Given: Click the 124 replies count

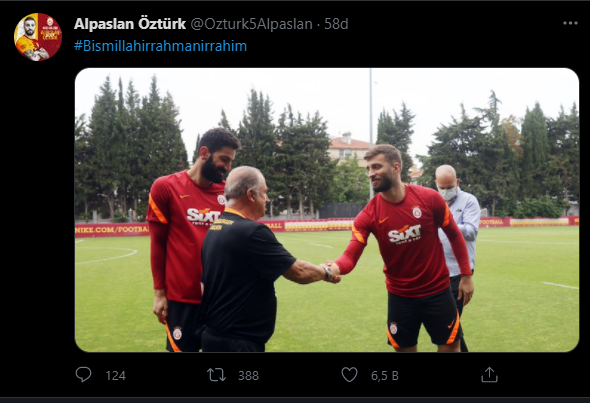Looking at the screenshot, I should coord(116,376).
